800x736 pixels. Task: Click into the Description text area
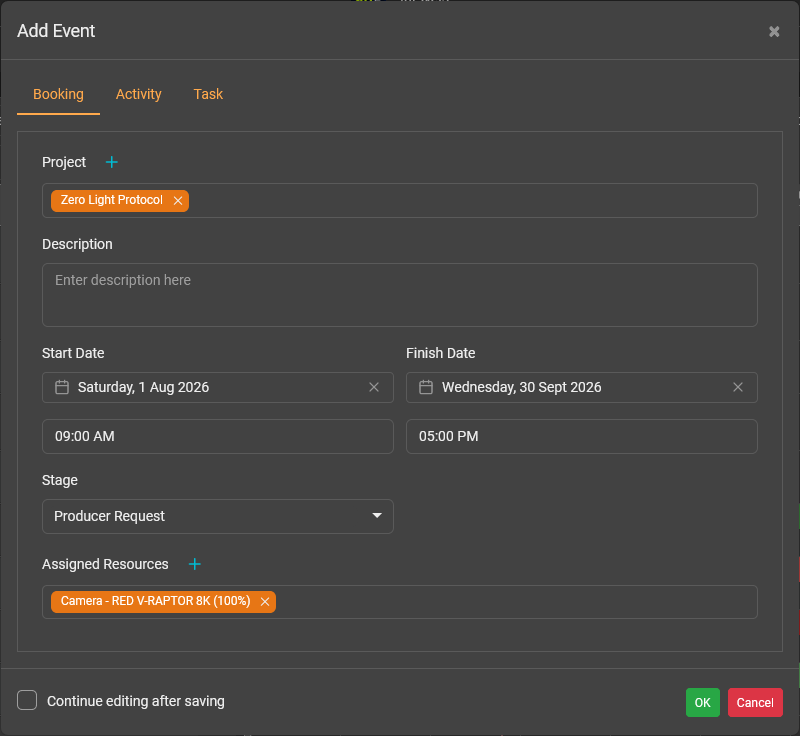[x=399, y=295]
